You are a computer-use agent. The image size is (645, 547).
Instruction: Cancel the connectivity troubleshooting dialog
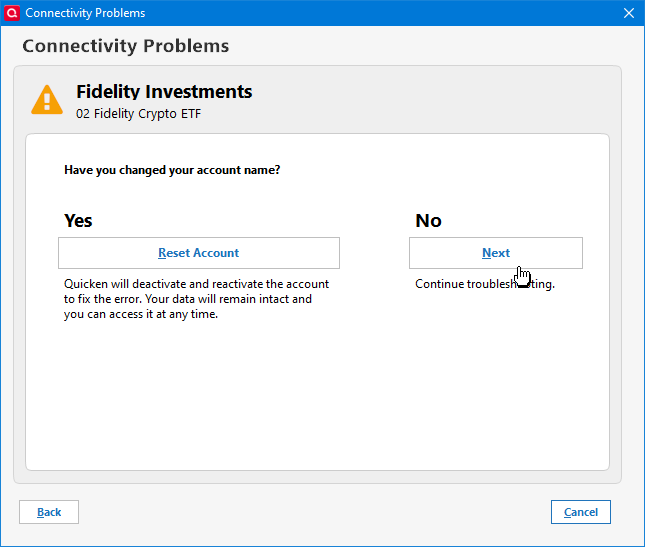(x=580, y=512)
